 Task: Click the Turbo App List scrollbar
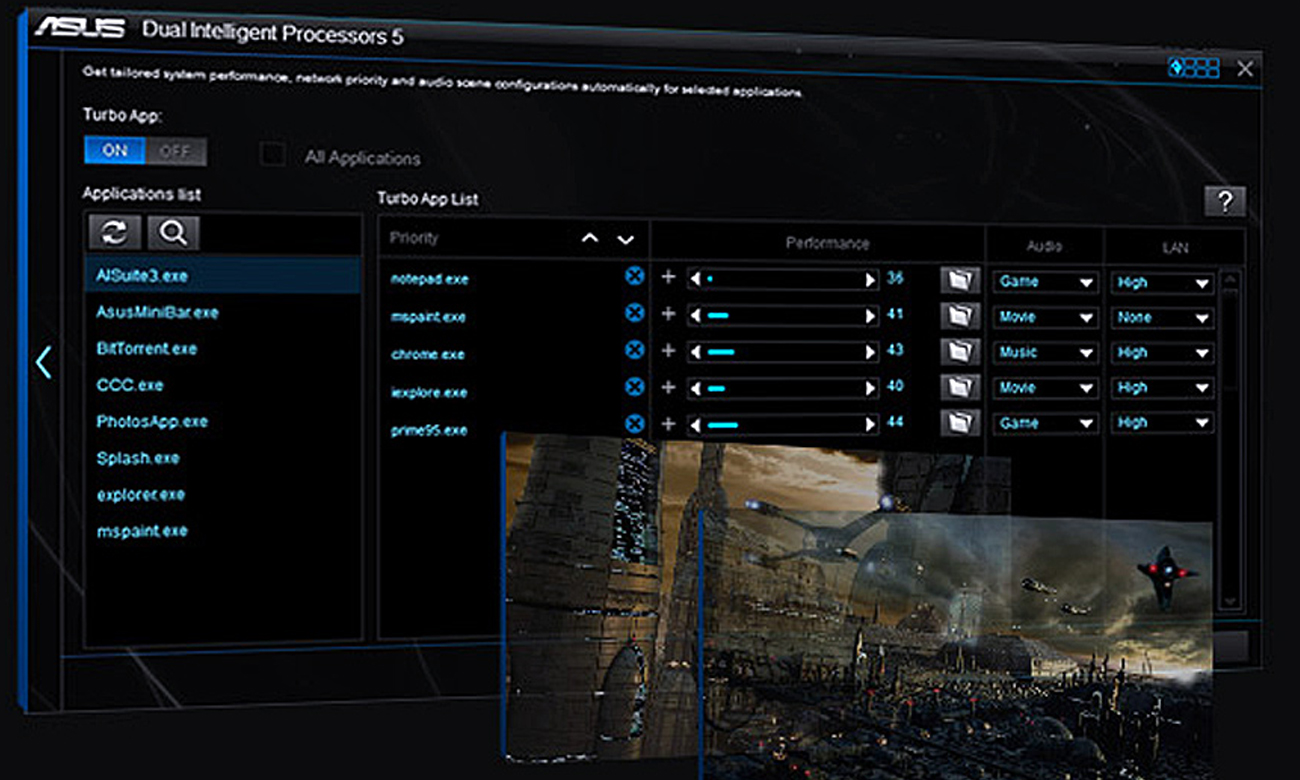[x=1231, y=440]
